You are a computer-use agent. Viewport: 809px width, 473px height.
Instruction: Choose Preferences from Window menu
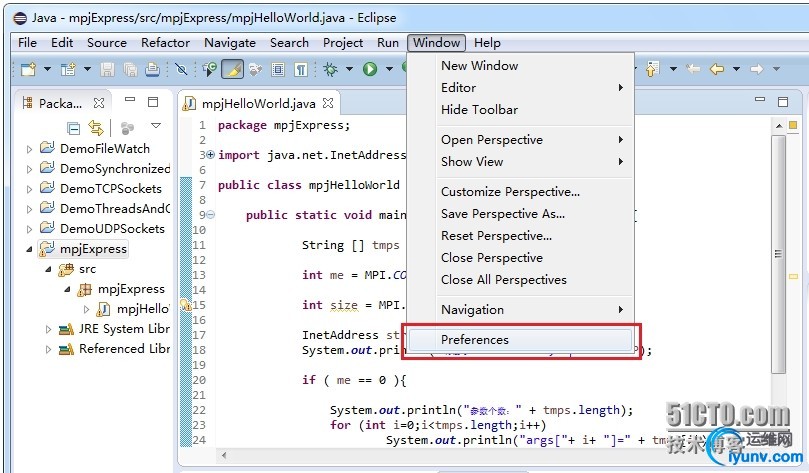(x=520, y=339)
